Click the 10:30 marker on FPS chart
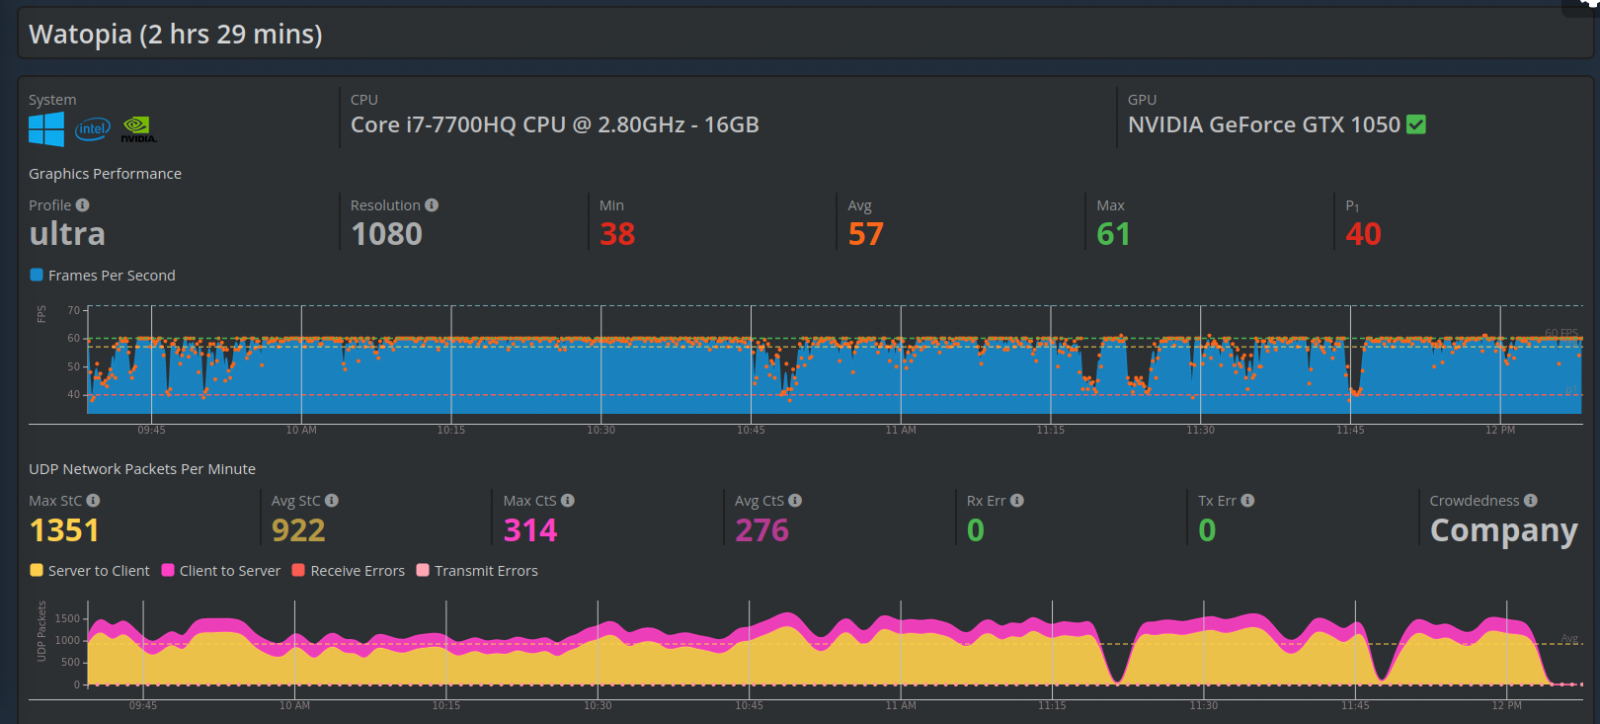Viewport: 1600px width, 724px height. tap(601, 430)
